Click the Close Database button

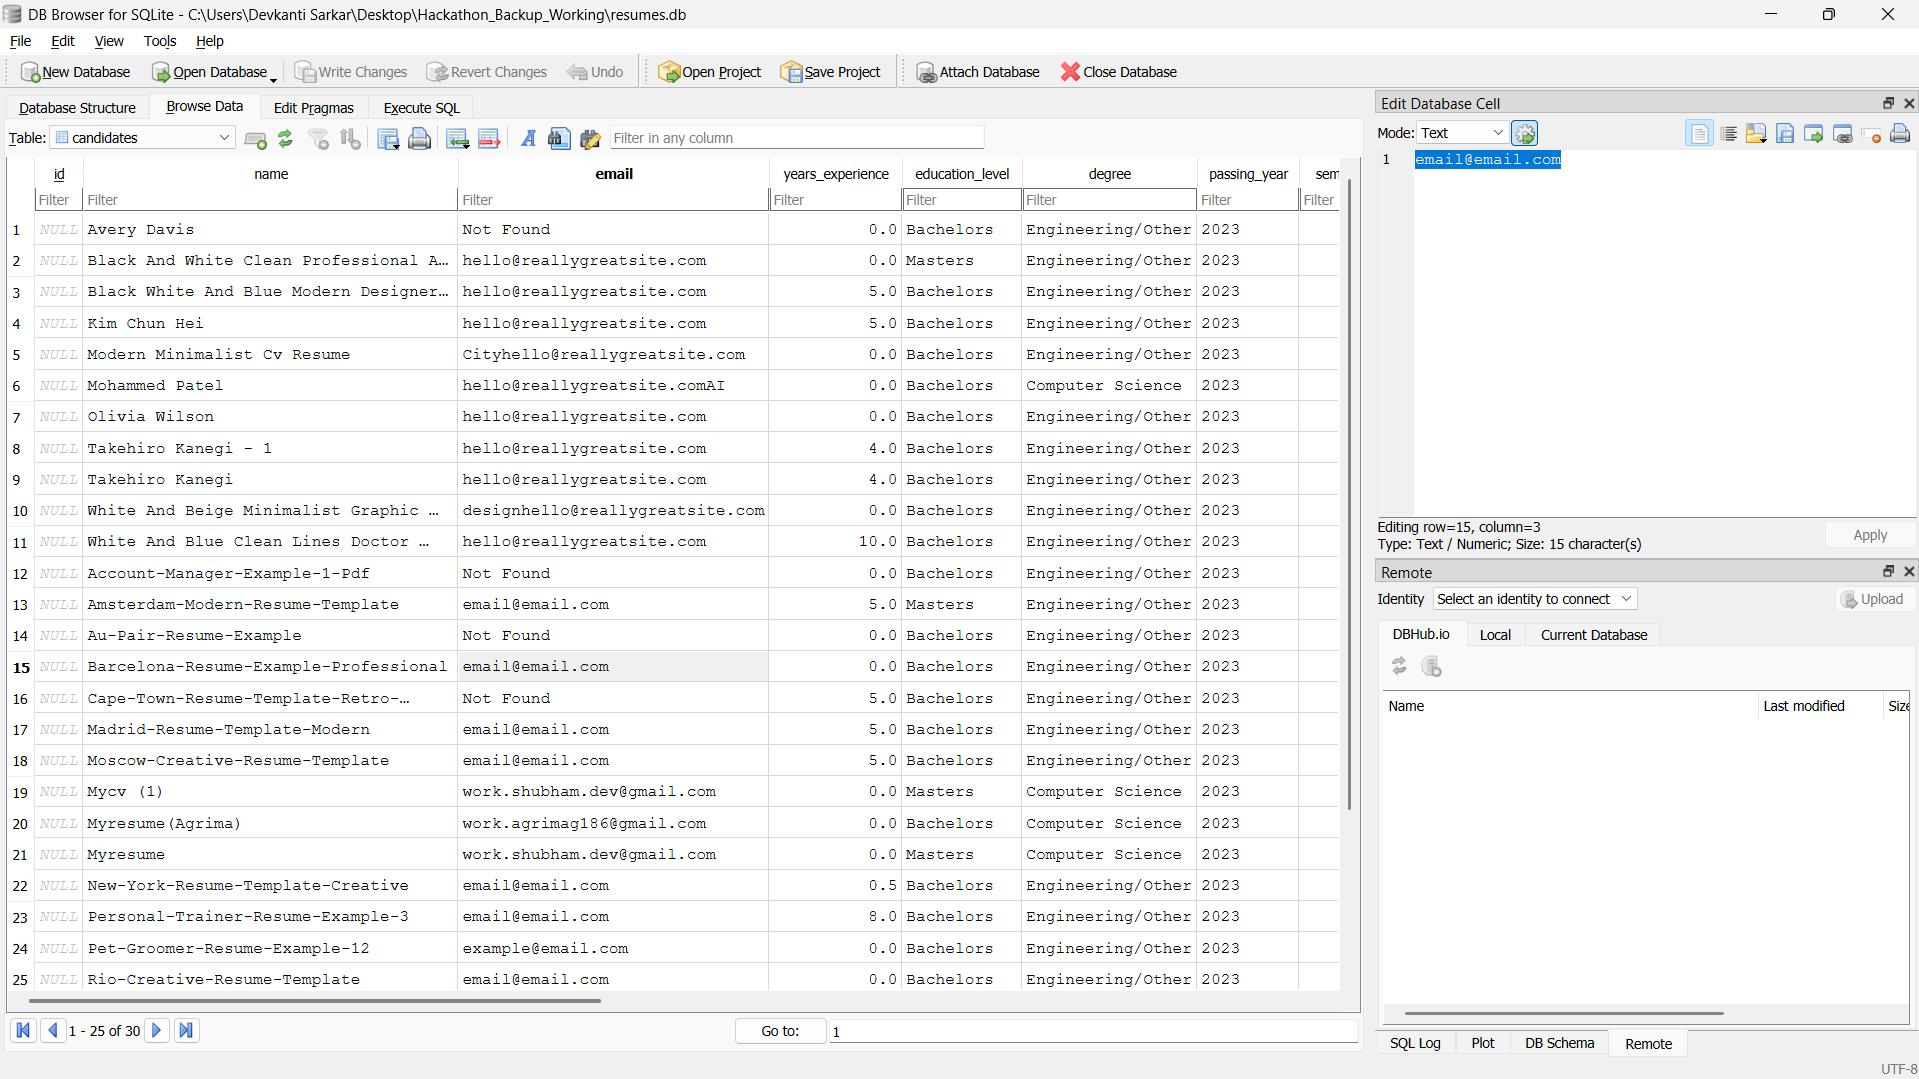pyautogui.click(x=1119, y=72)
